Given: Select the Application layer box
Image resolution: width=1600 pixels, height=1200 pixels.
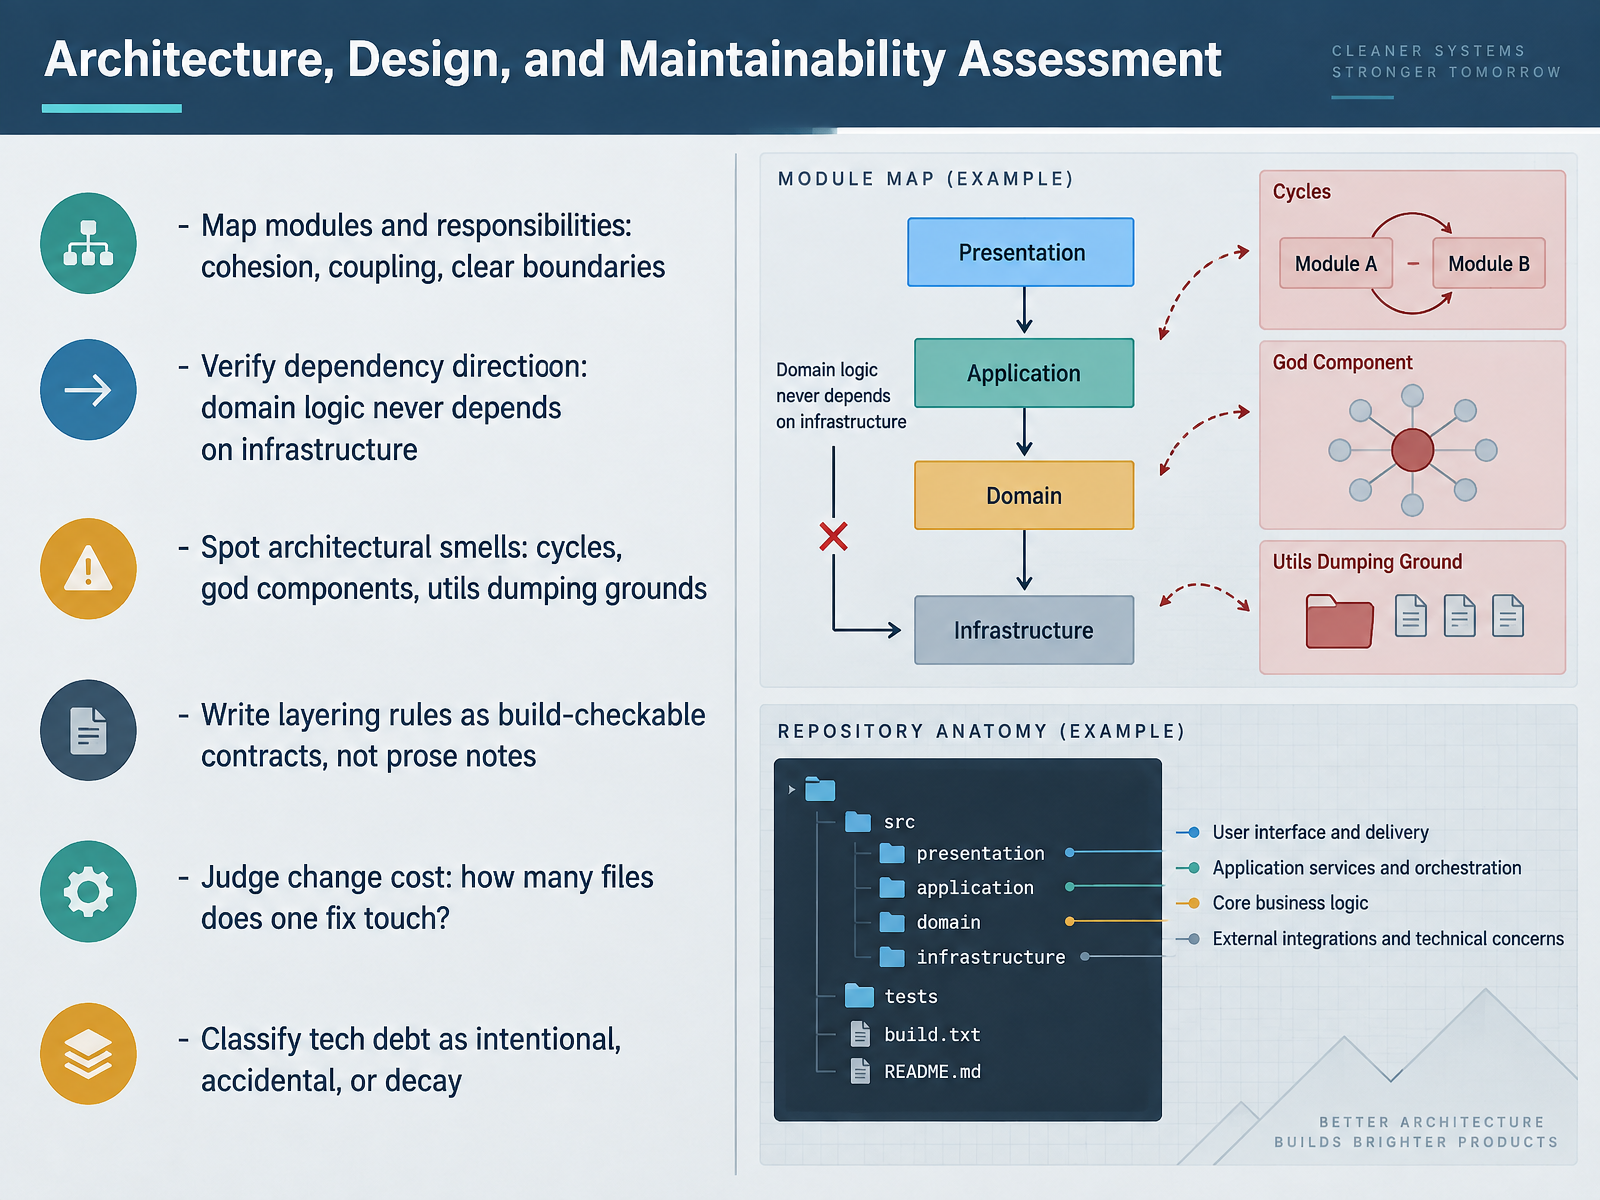Looking at the screenshot, I should [1024, 373].
